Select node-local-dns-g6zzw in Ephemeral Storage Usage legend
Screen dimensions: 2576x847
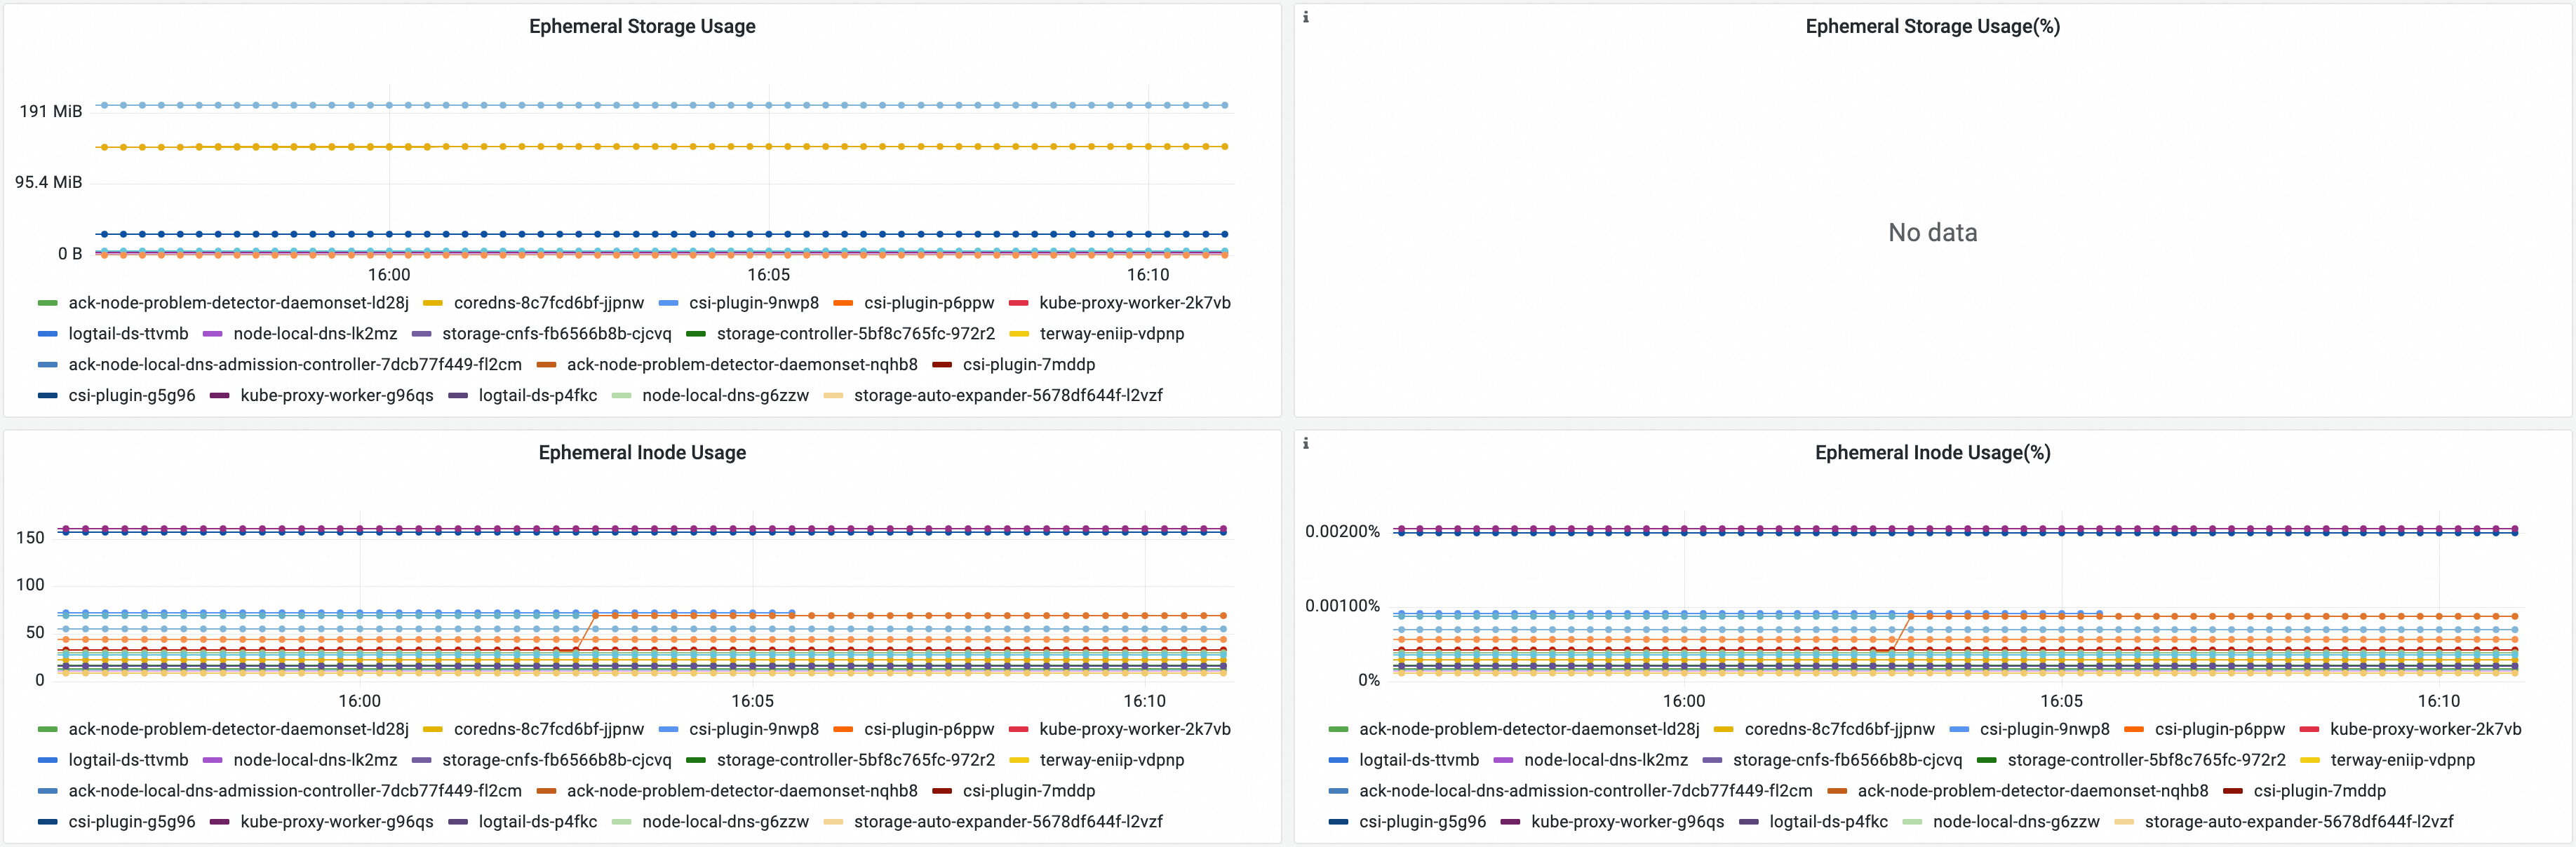(725, 396)
